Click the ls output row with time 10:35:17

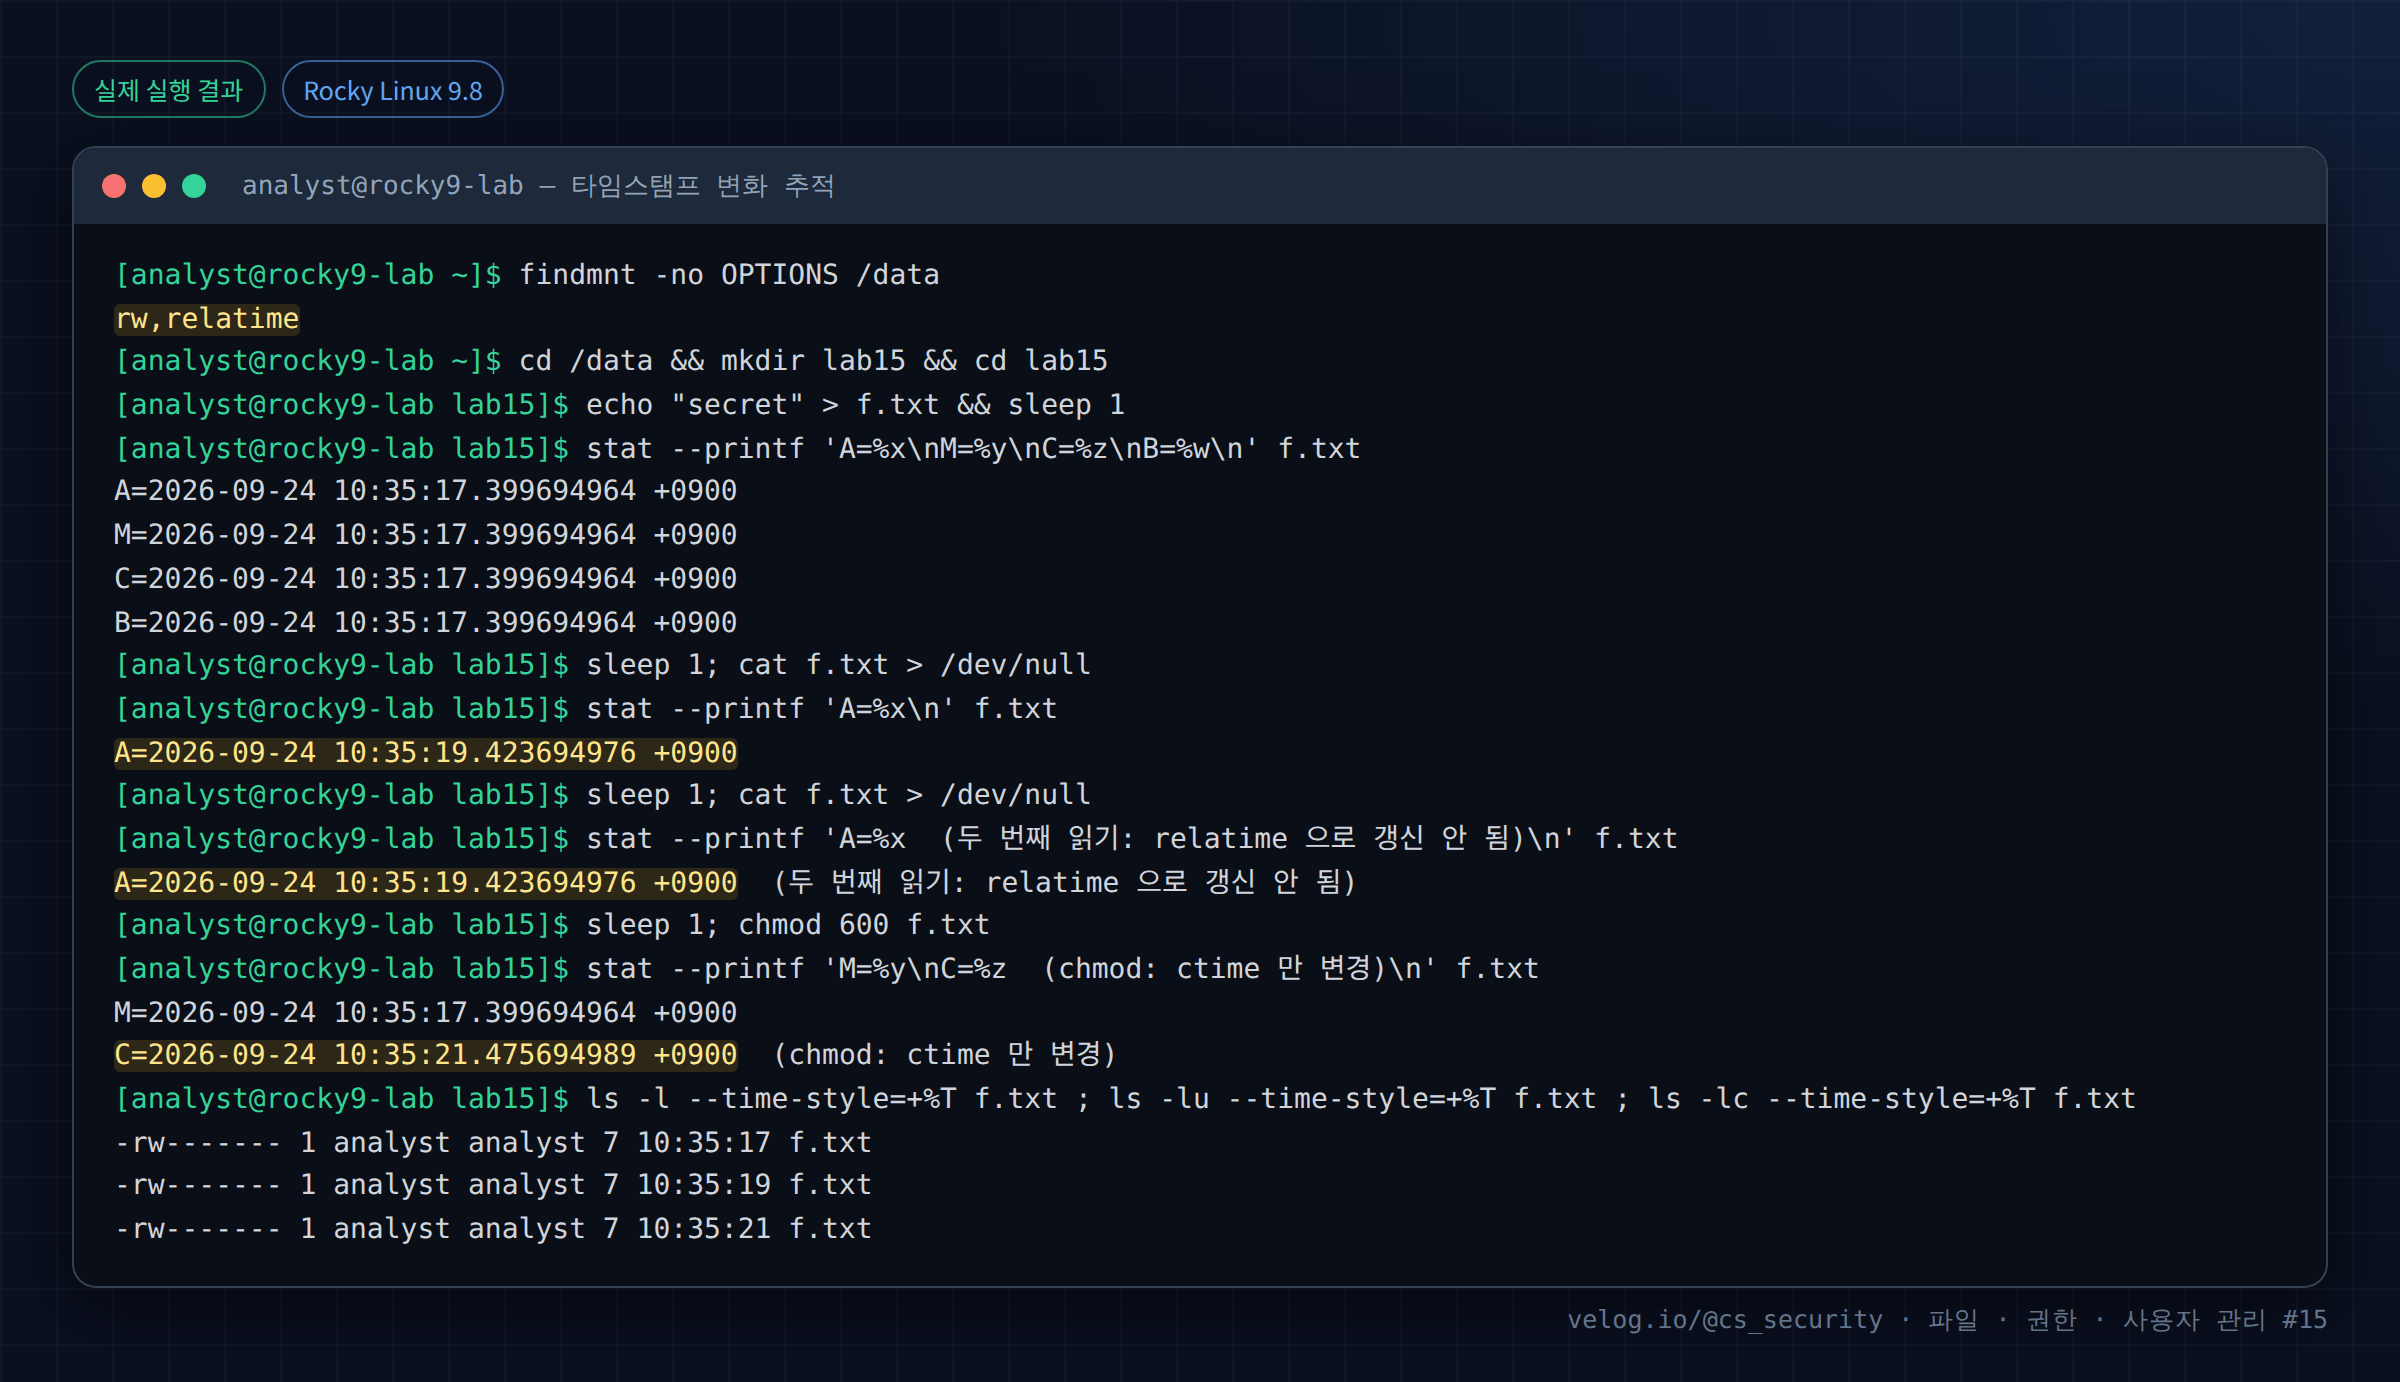493,1142
